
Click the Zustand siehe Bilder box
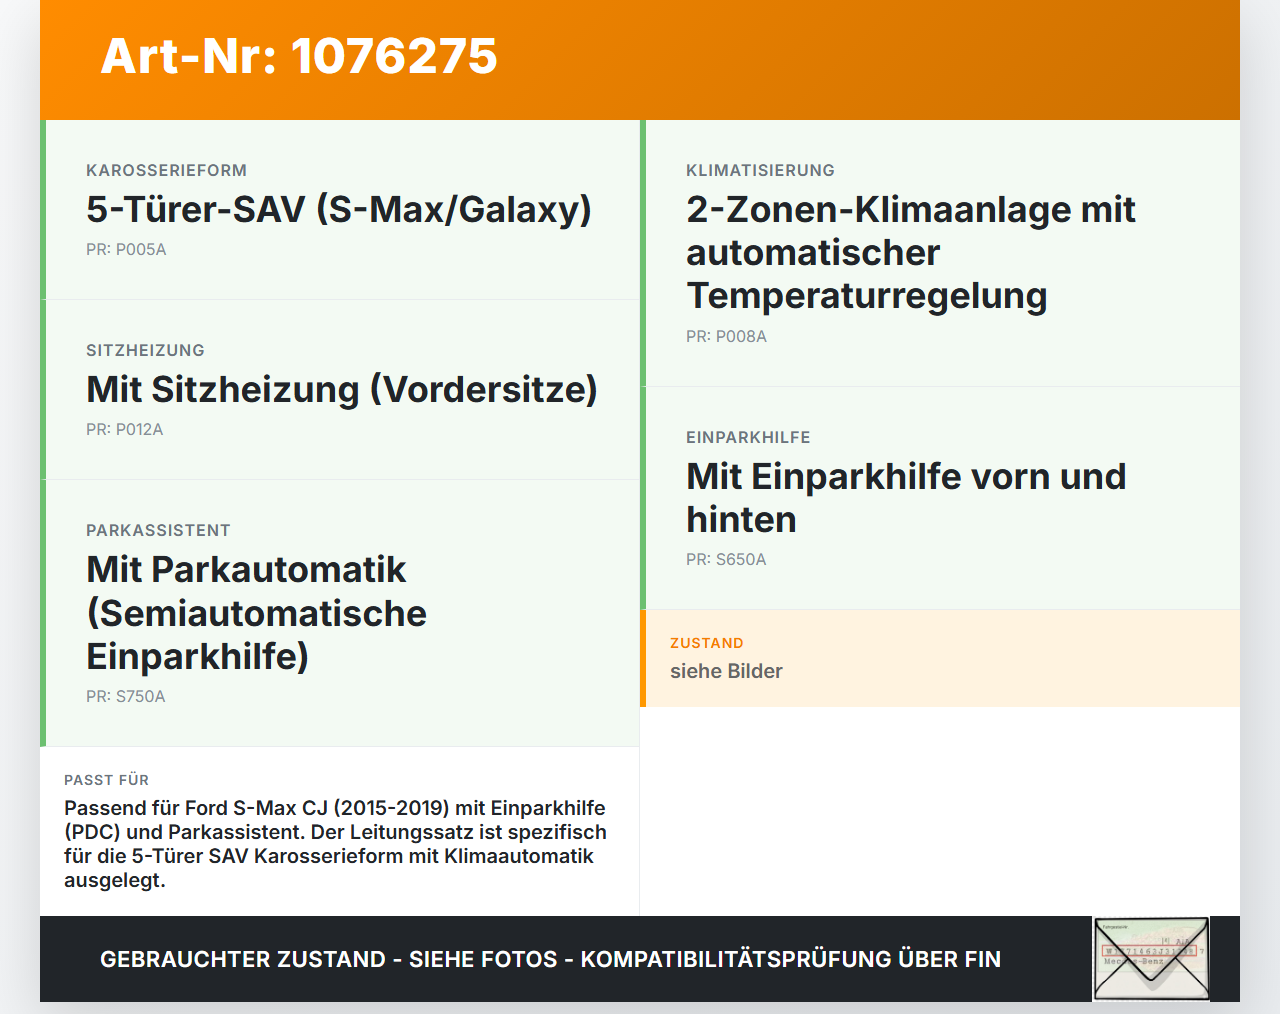pyautogui.click(x=940, y=658)
